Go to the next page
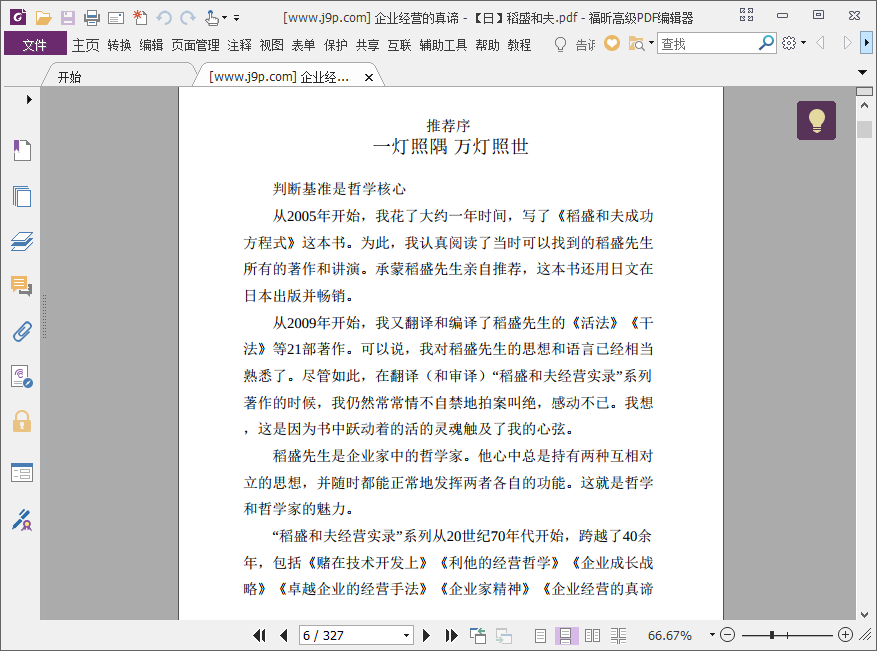This screenshot has width=877, height=651. pos(426,635)
